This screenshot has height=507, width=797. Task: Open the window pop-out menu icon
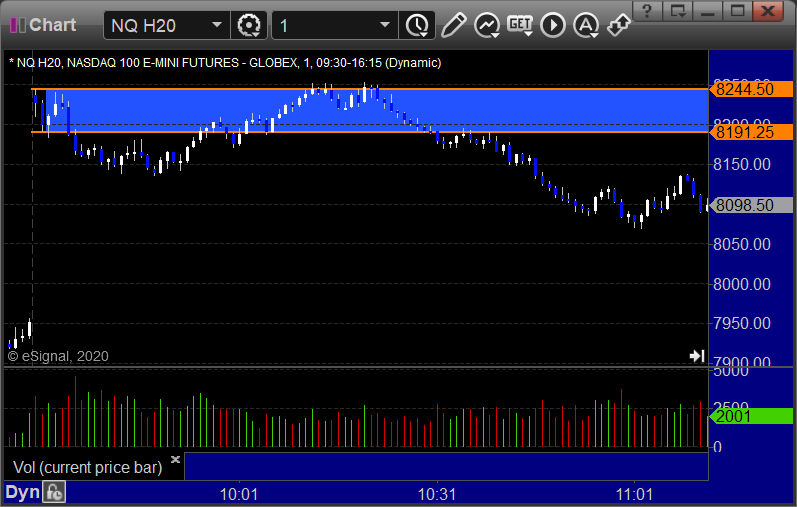click(x=678, y=11)
